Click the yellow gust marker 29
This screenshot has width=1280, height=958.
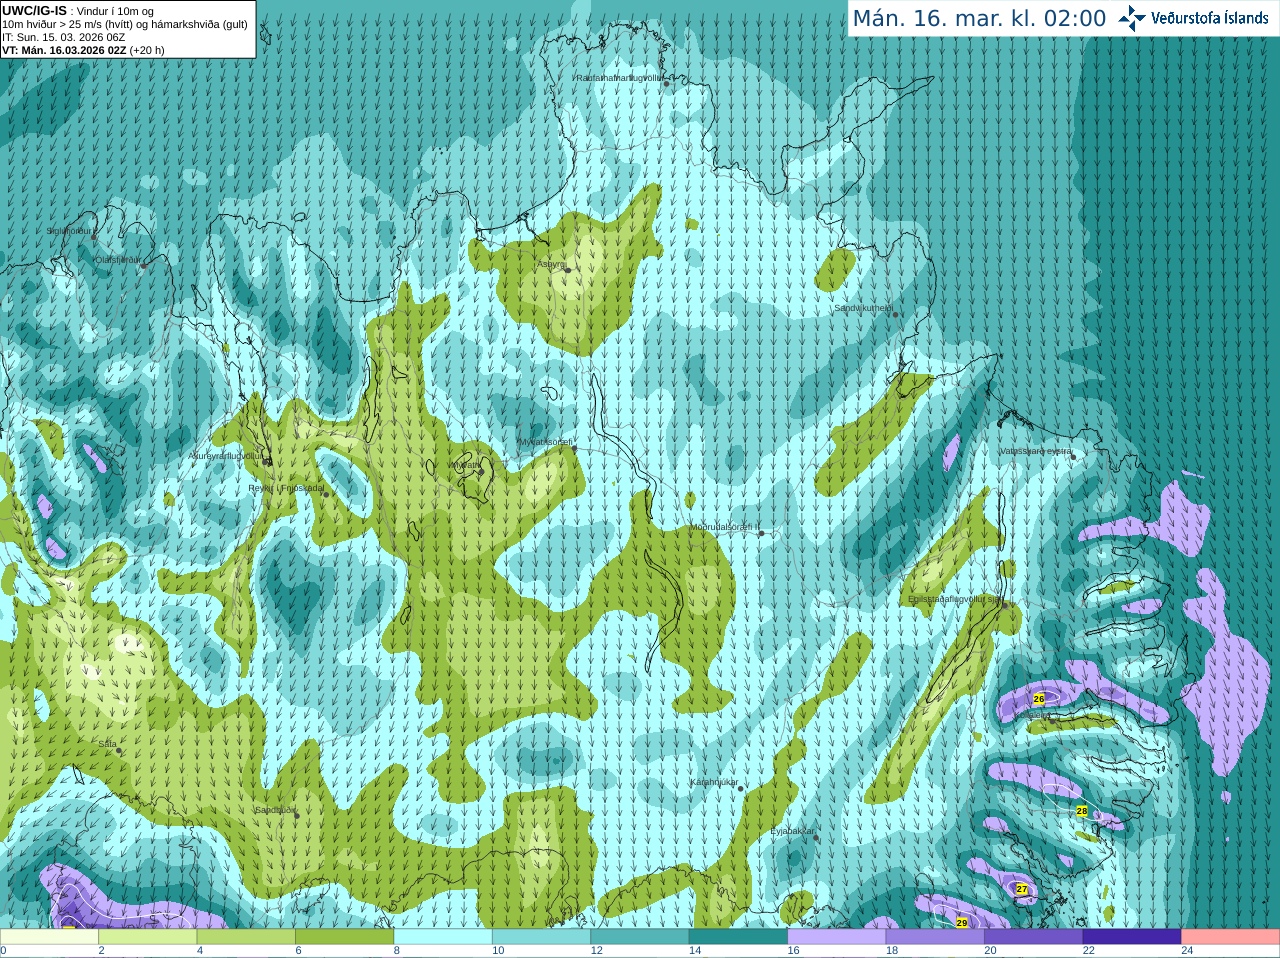point(962,922)
